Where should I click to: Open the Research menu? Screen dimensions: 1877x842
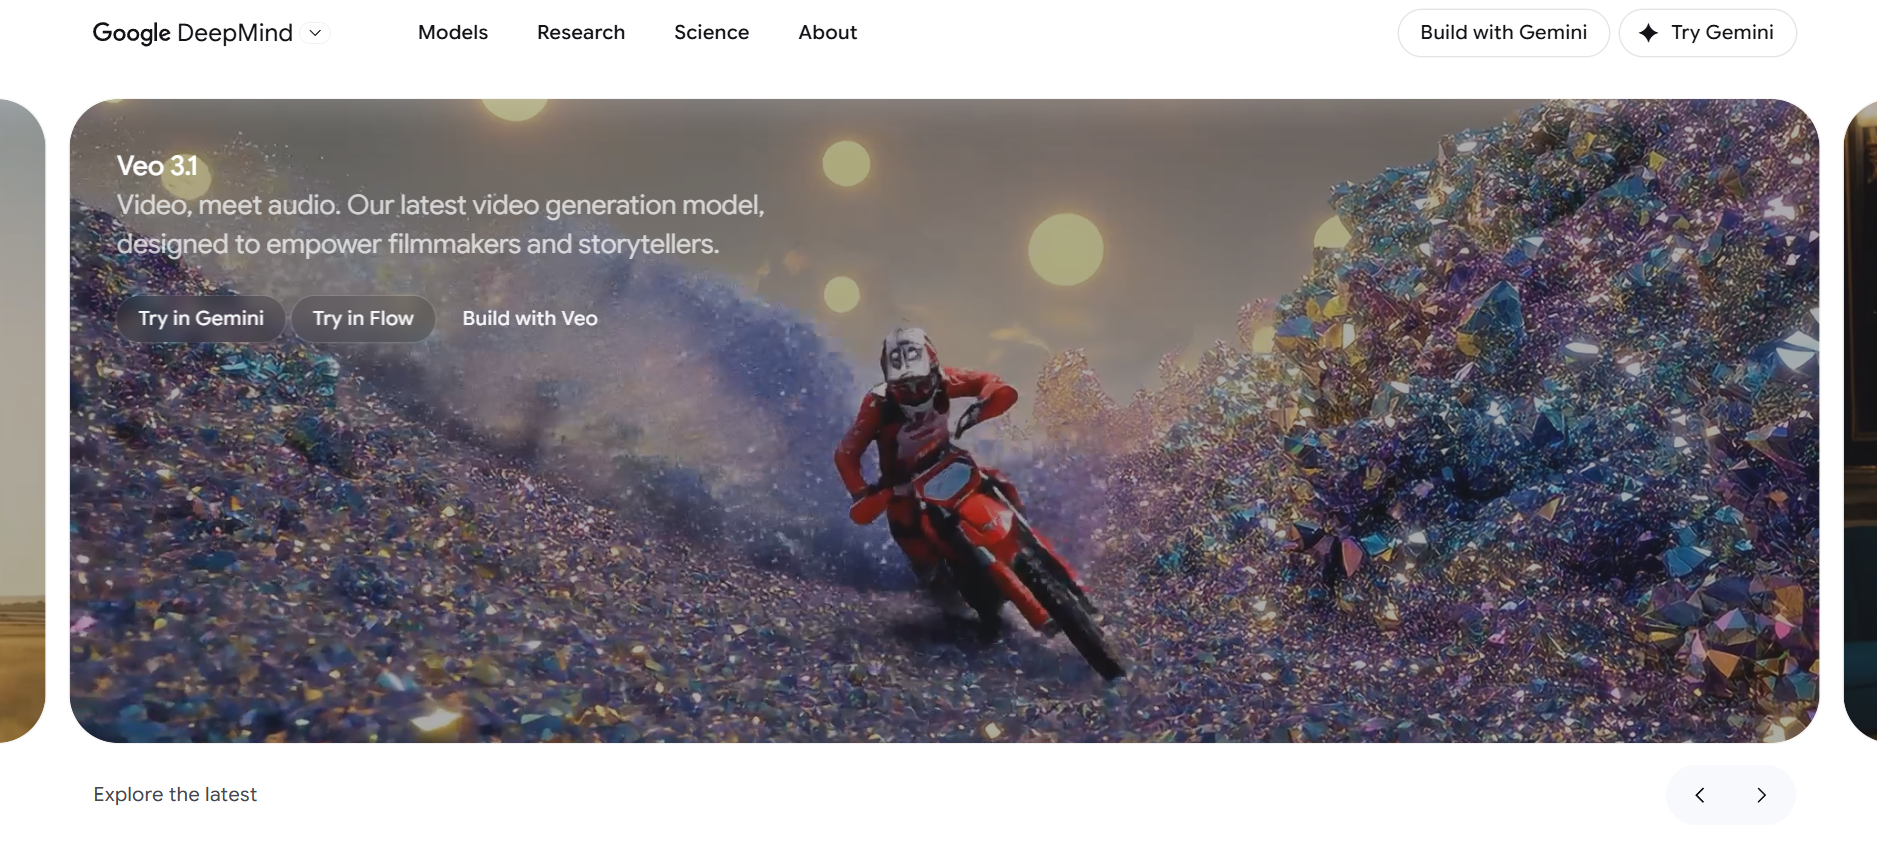click(581, 33)
